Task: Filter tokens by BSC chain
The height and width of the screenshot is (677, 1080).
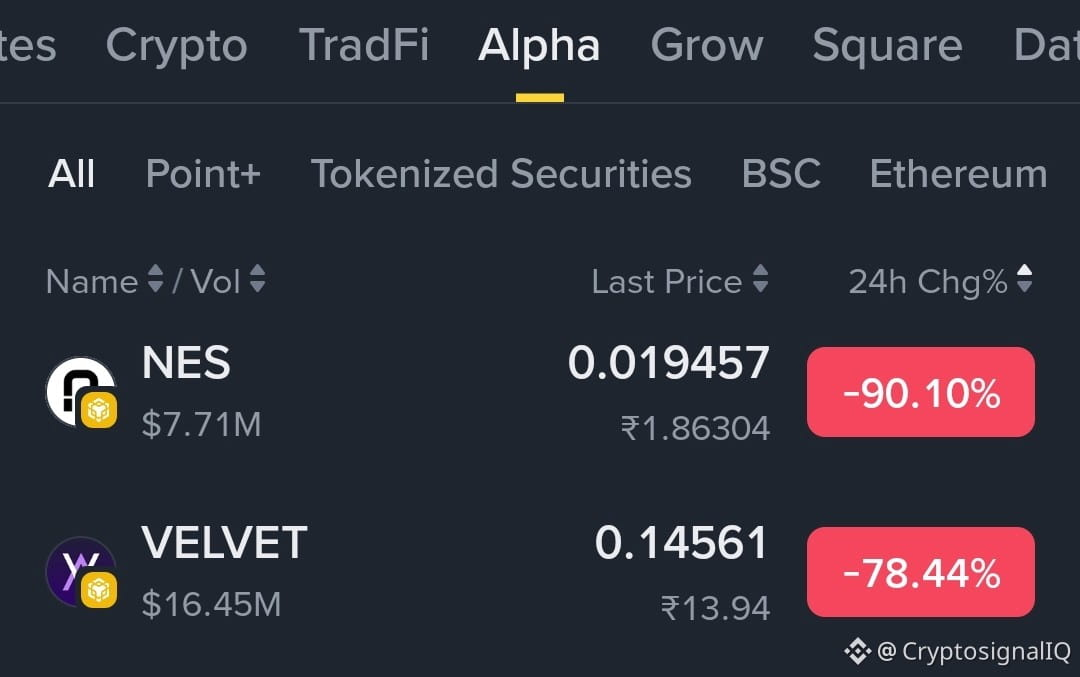Action: [x=781, y=174]
